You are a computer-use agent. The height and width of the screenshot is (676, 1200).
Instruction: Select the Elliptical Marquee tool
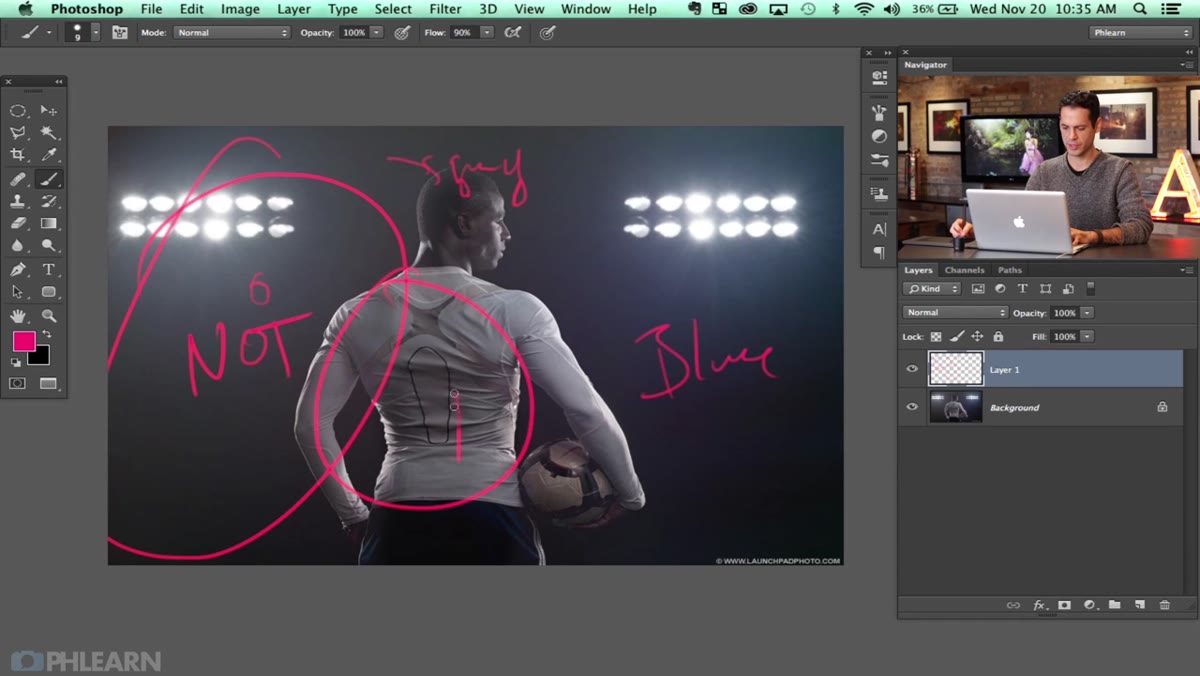[18, 111]
